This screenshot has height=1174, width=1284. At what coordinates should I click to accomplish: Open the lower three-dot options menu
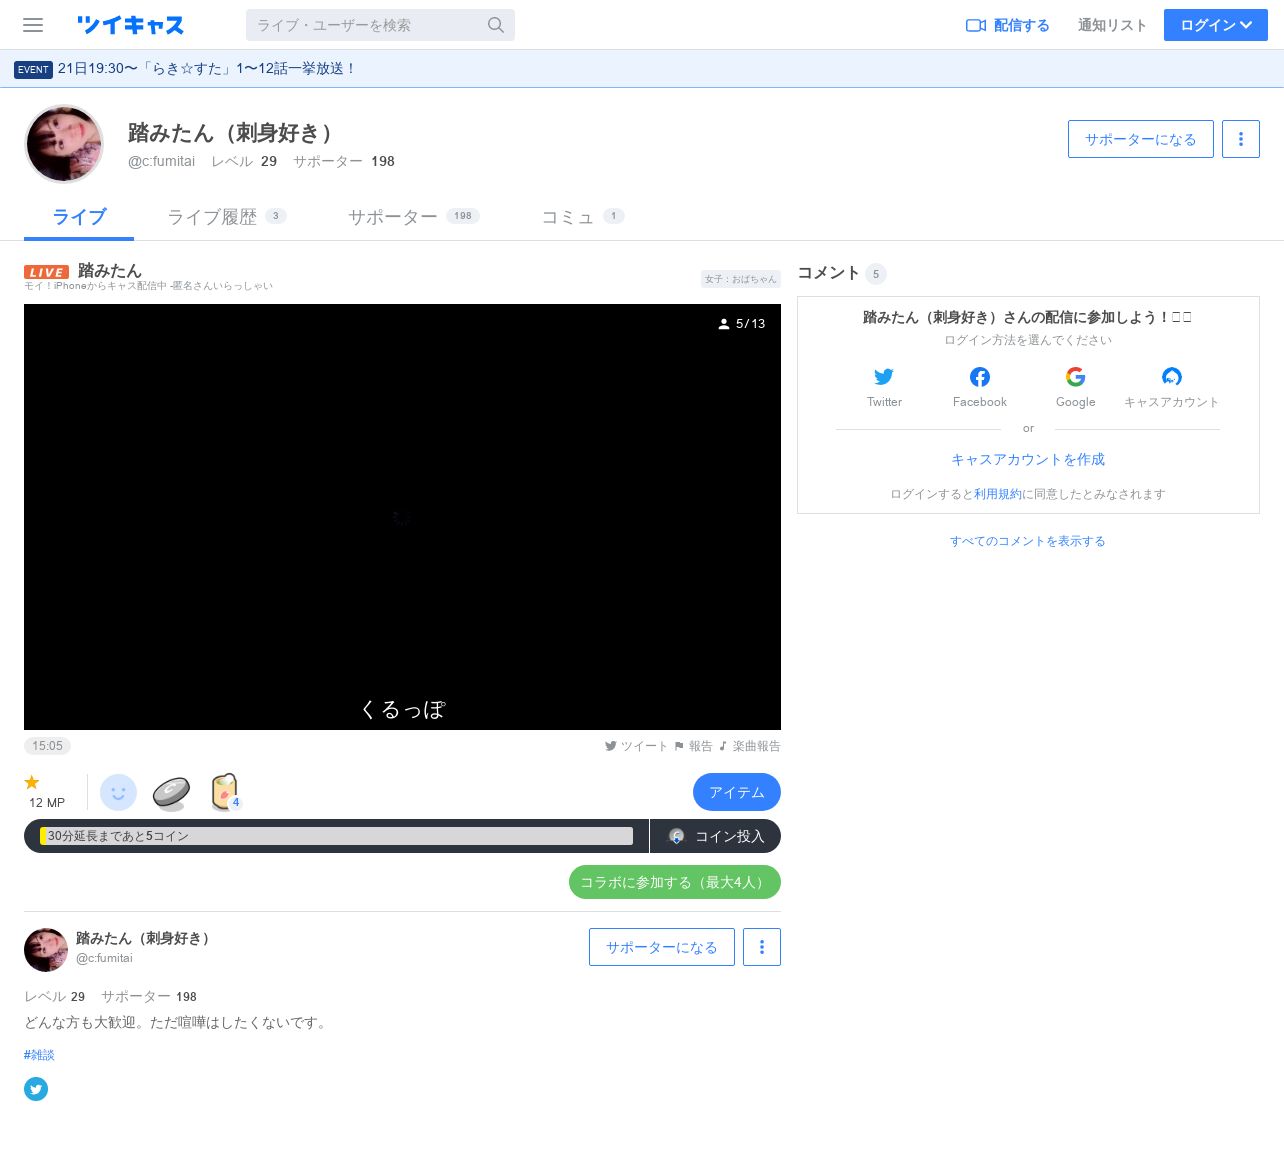tap(762, 947)
